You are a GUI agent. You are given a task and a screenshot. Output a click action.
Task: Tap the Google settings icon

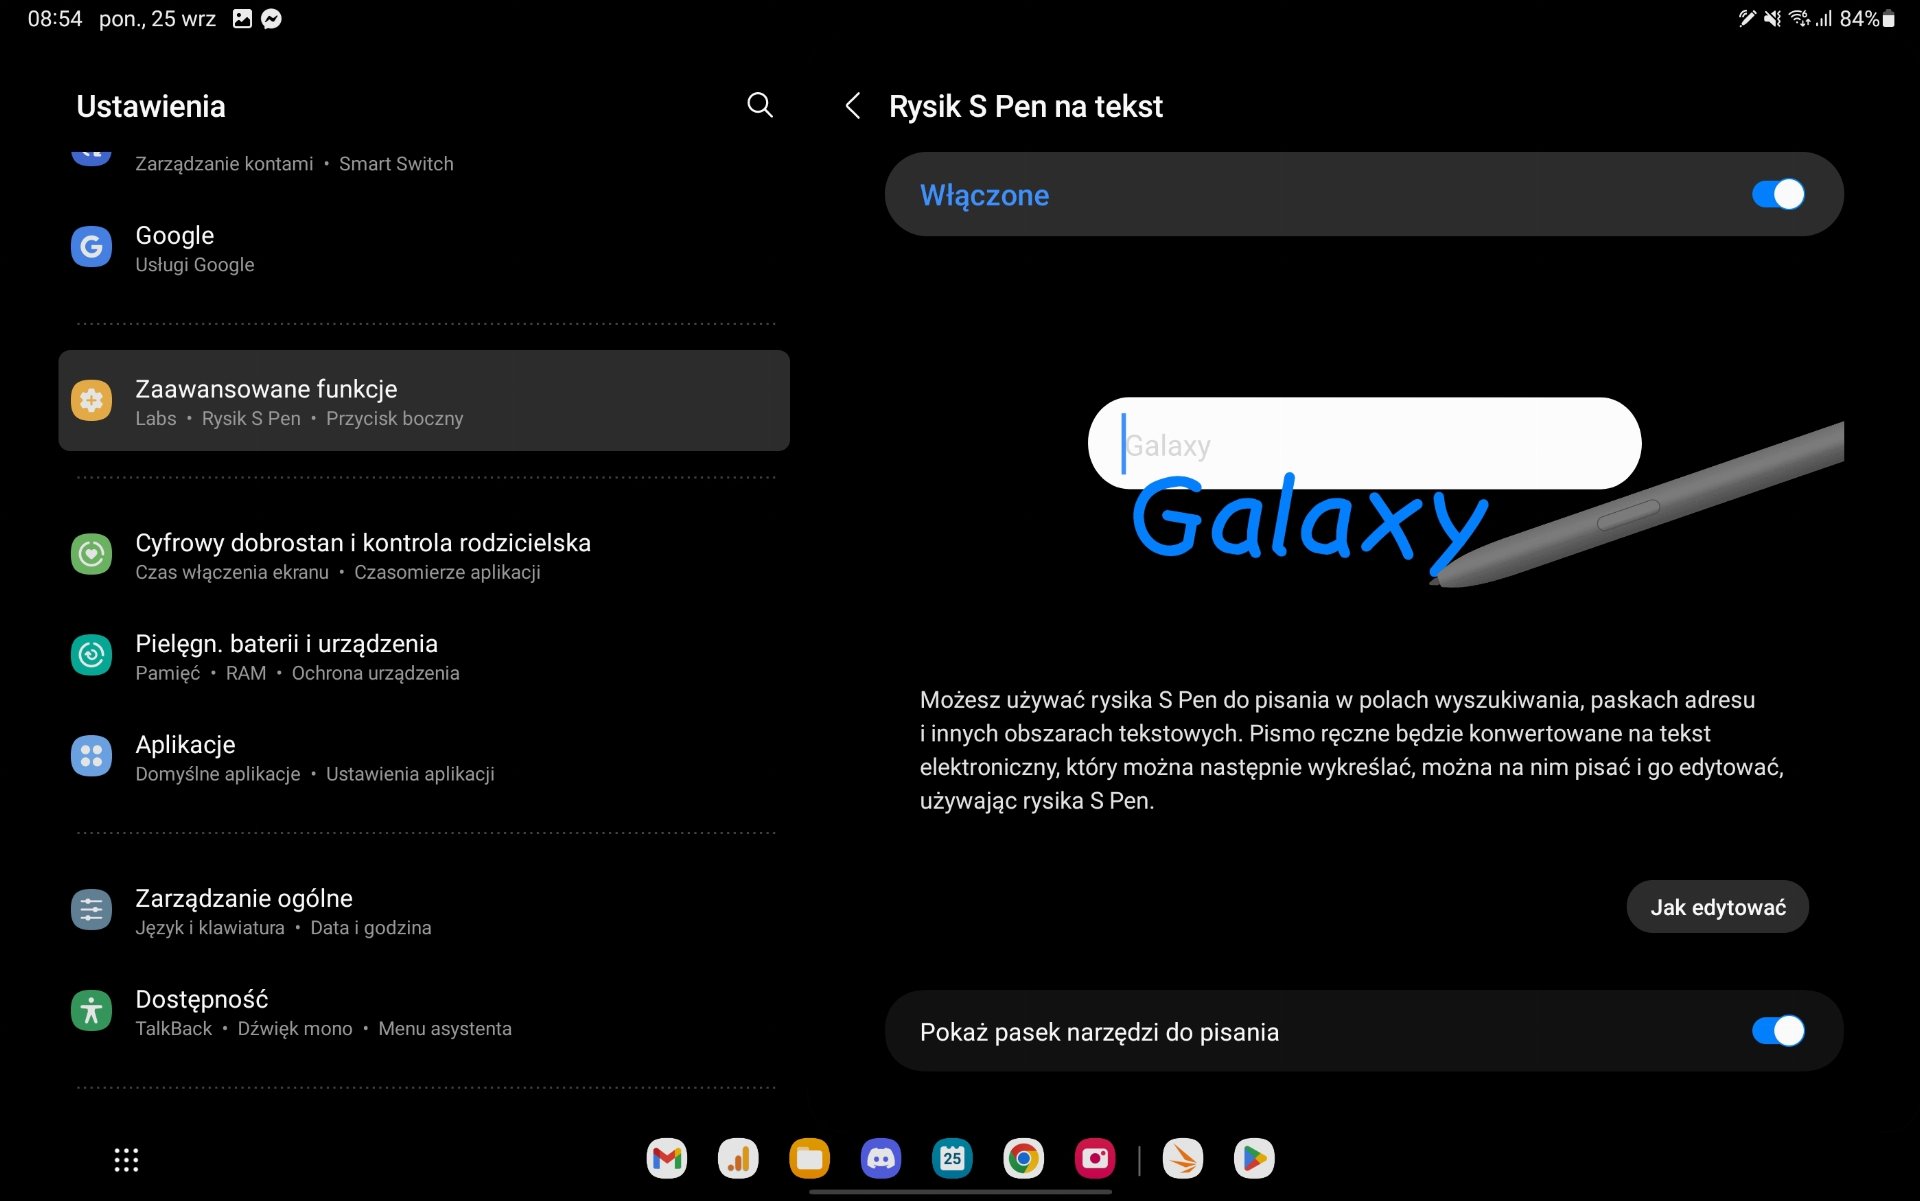(91, 247)
